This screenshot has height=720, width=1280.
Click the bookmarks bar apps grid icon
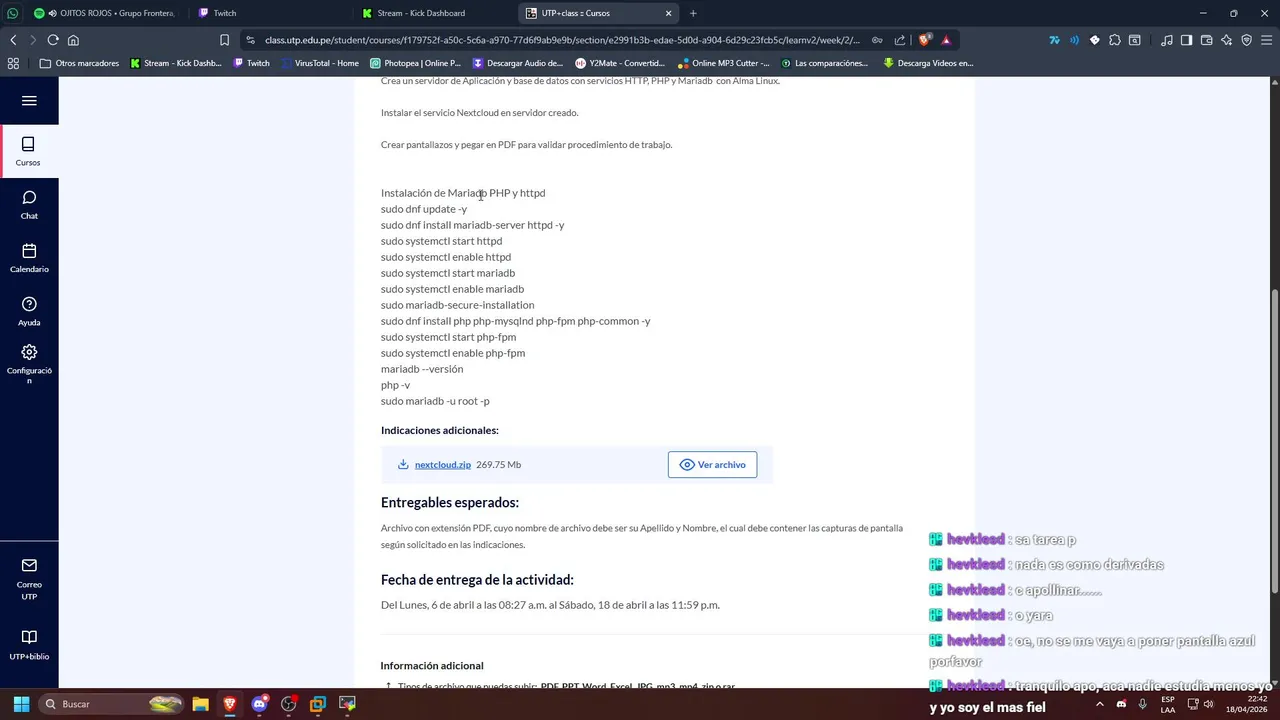coord(13,63)
